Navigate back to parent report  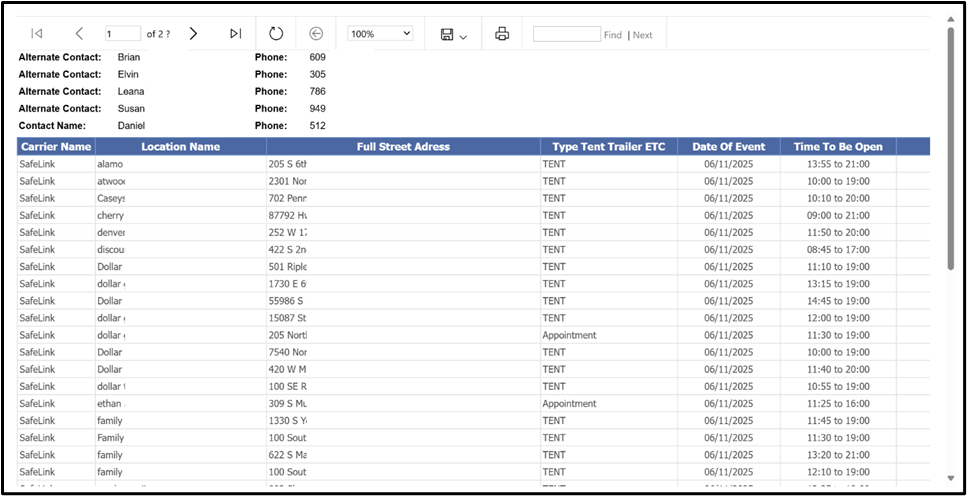[x=316, y=34]
